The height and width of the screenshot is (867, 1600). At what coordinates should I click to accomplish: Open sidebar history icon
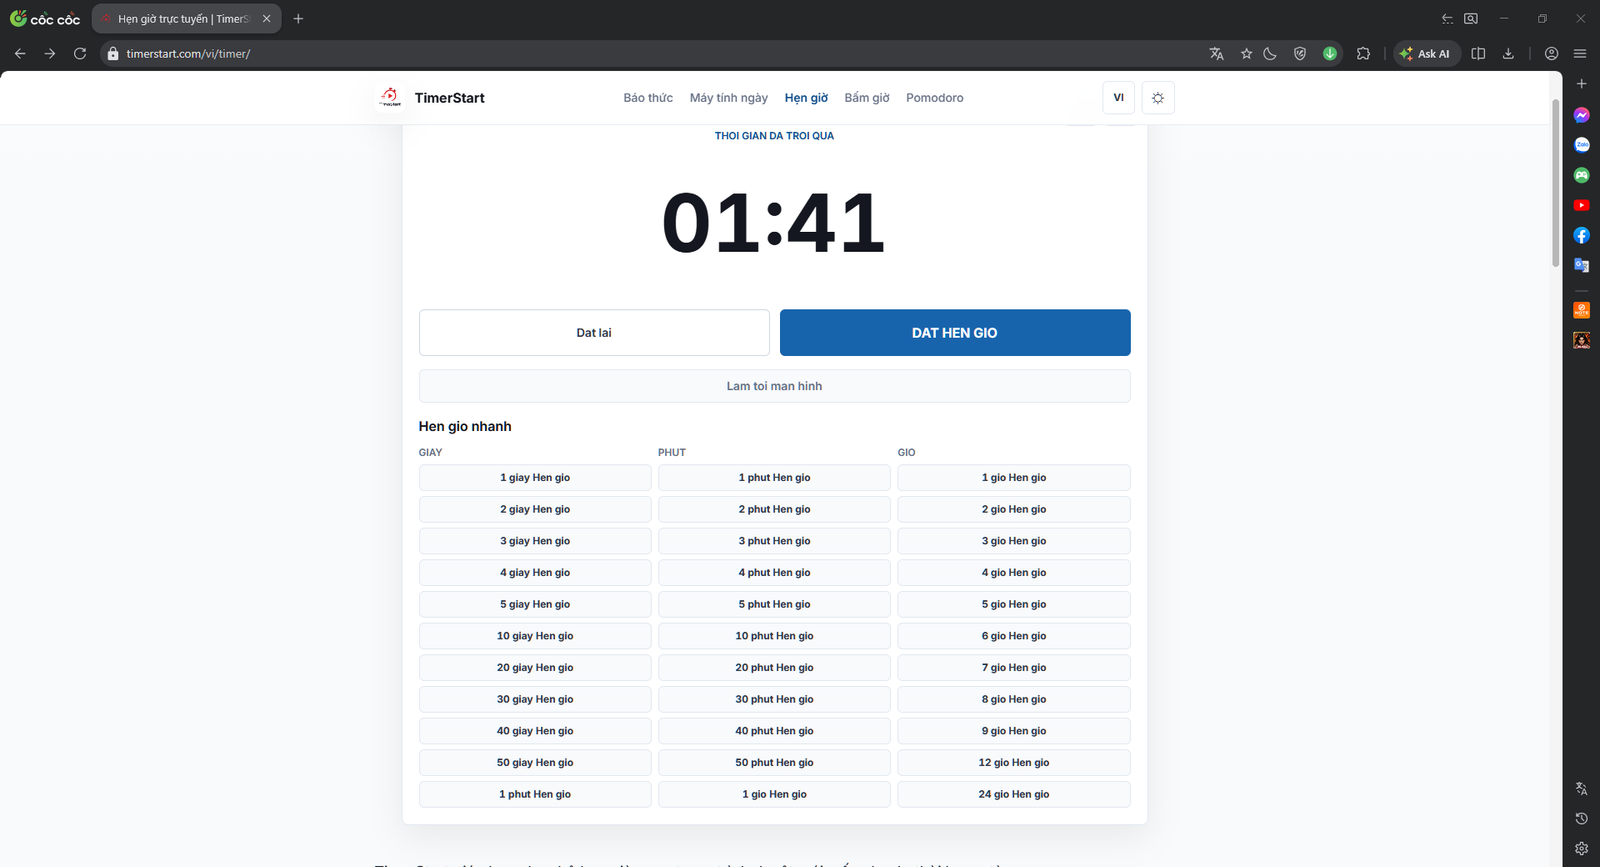click(1581, 818)
